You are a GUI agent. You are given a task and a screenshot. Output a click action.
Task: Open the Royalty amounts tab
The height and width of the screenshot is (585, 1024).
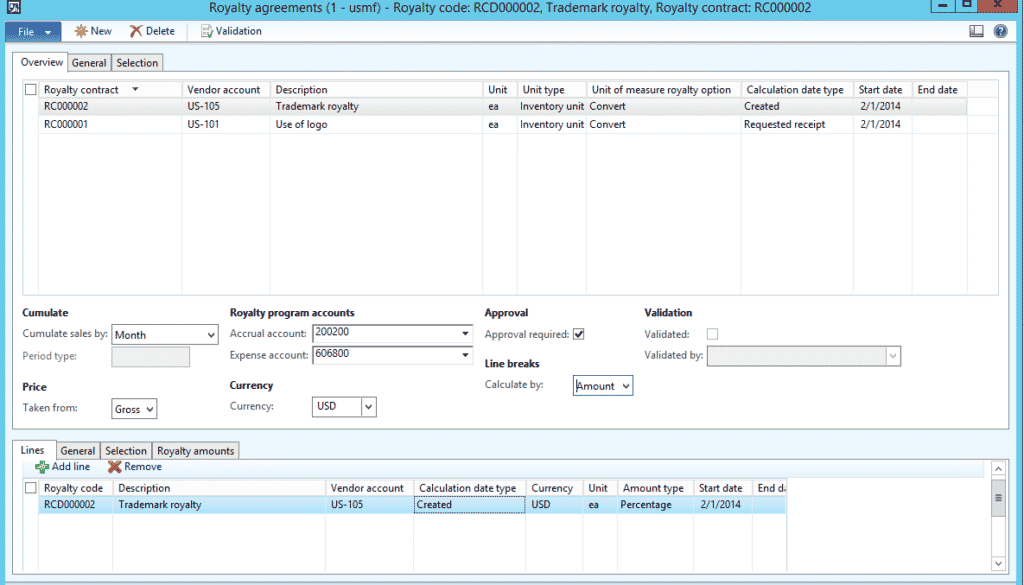(x=195, y=451)
